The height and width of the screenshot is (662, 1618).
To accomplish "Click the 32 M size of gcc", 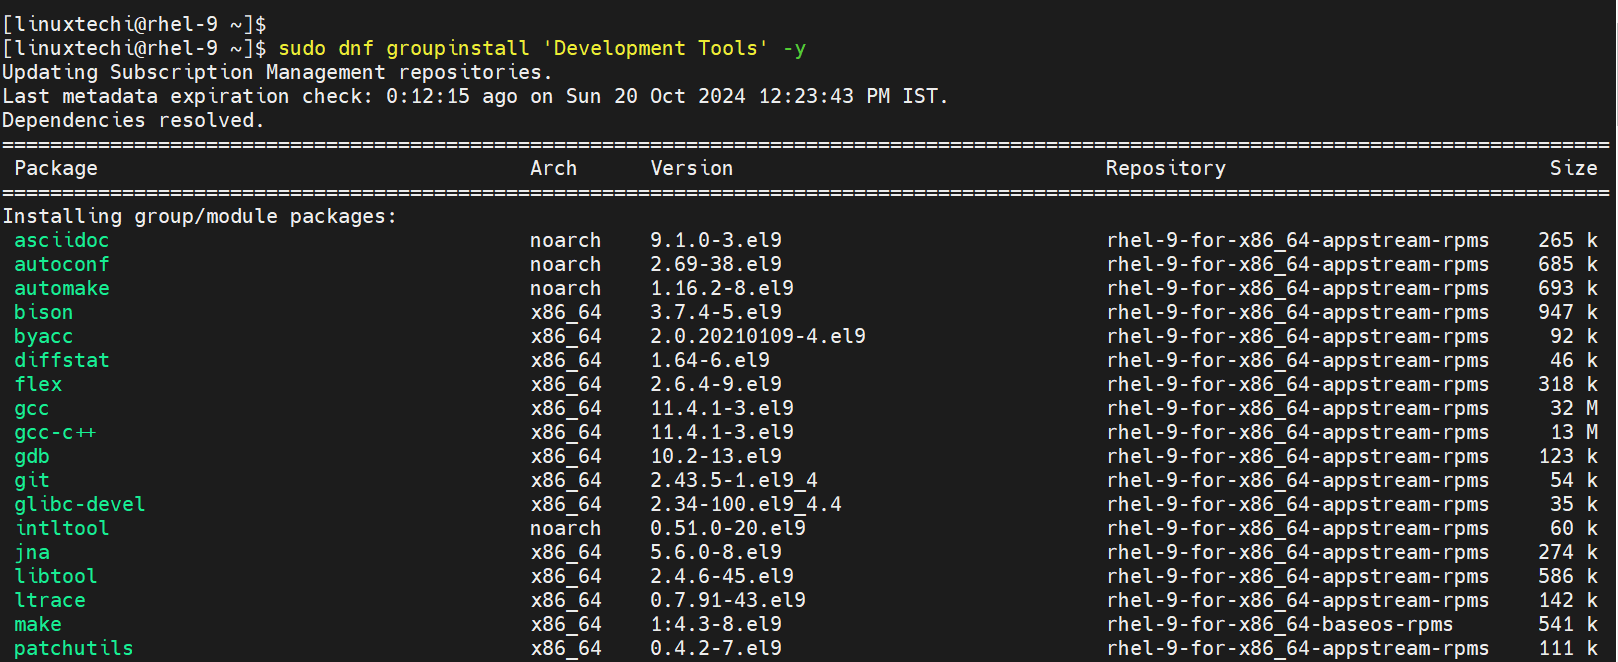I will (1573, 408).
